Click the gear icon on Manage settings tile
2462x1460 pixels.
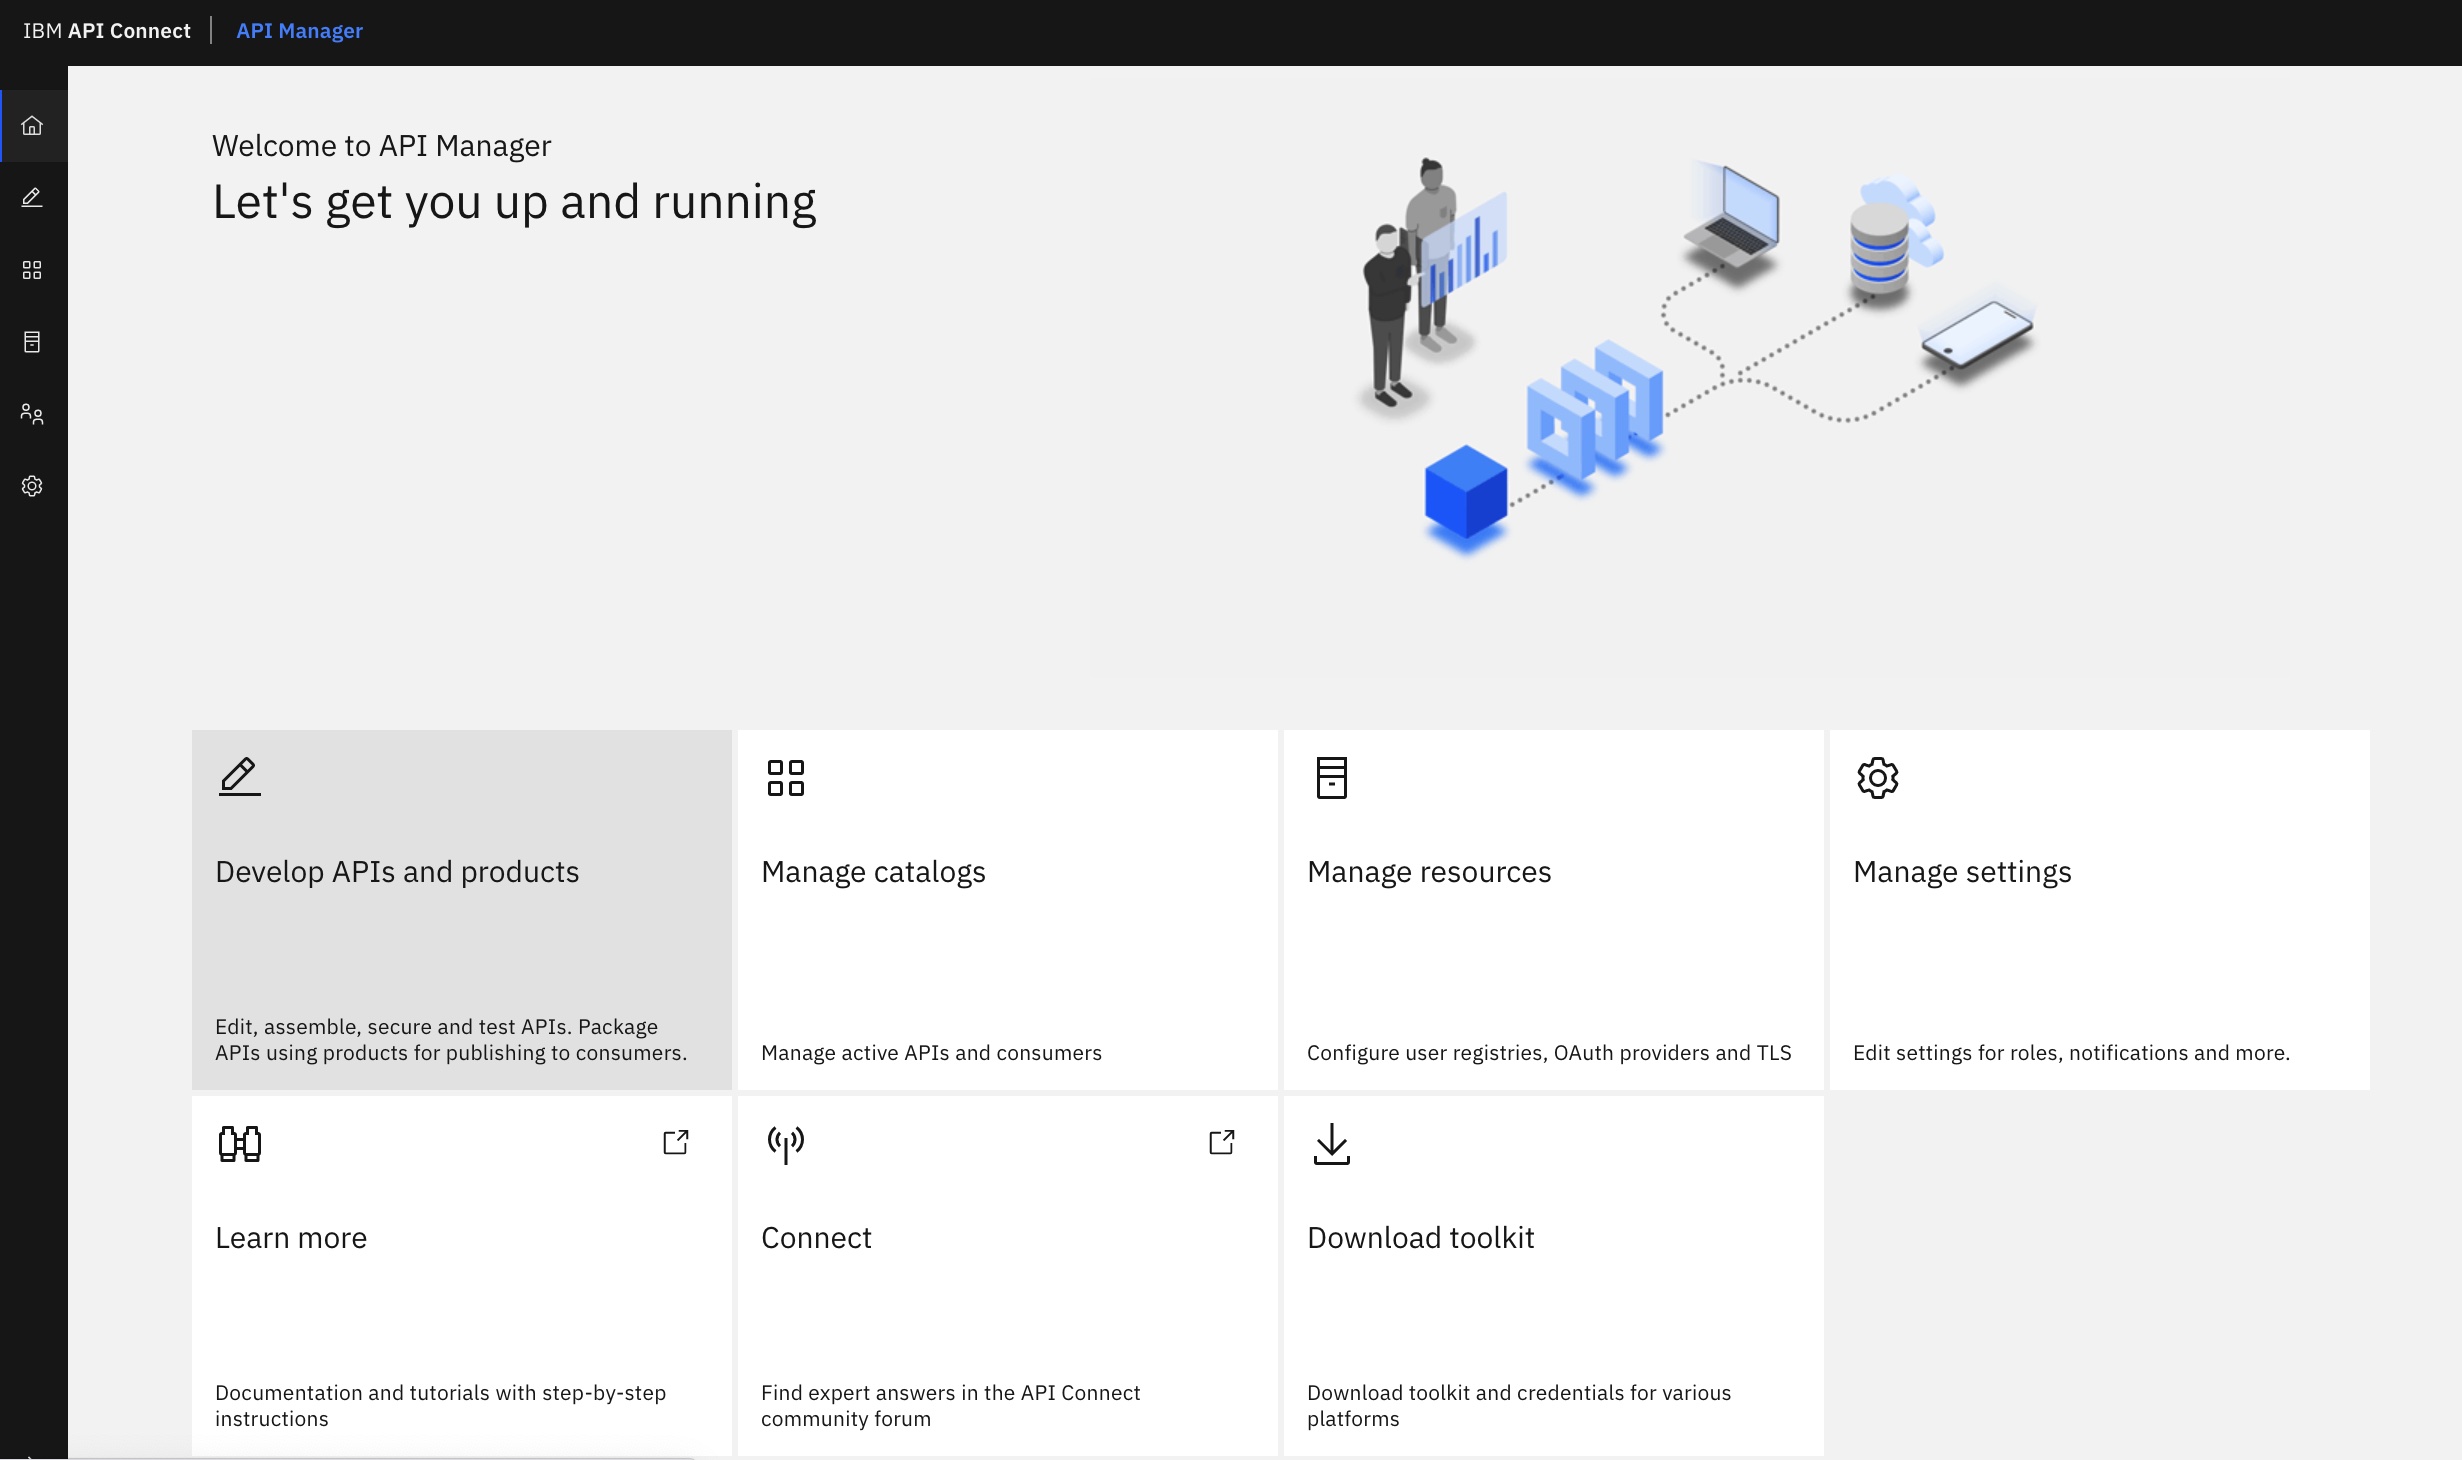point(1877,778)
